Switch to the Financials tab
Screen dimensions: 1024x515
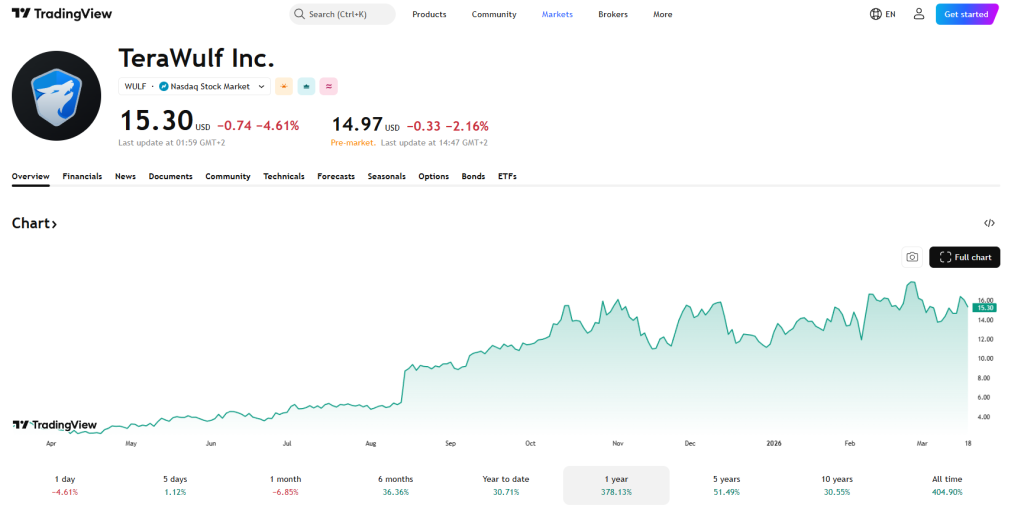coord(82,176)
